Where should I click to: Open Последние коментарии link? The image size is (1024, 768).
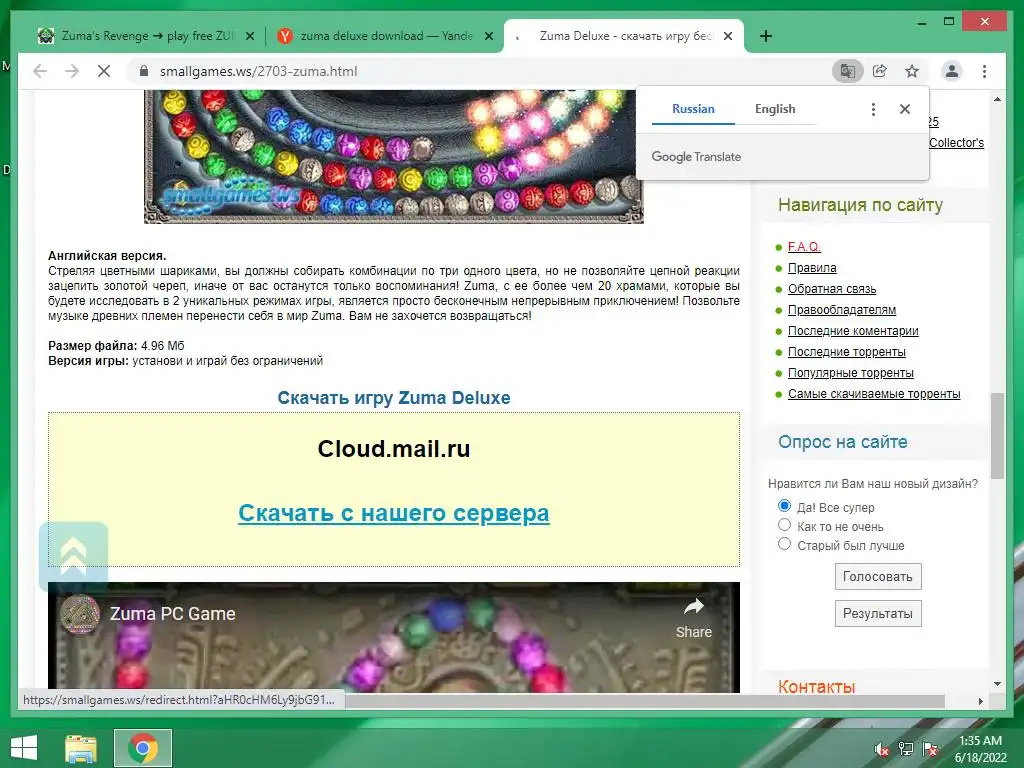click(853, 330)
